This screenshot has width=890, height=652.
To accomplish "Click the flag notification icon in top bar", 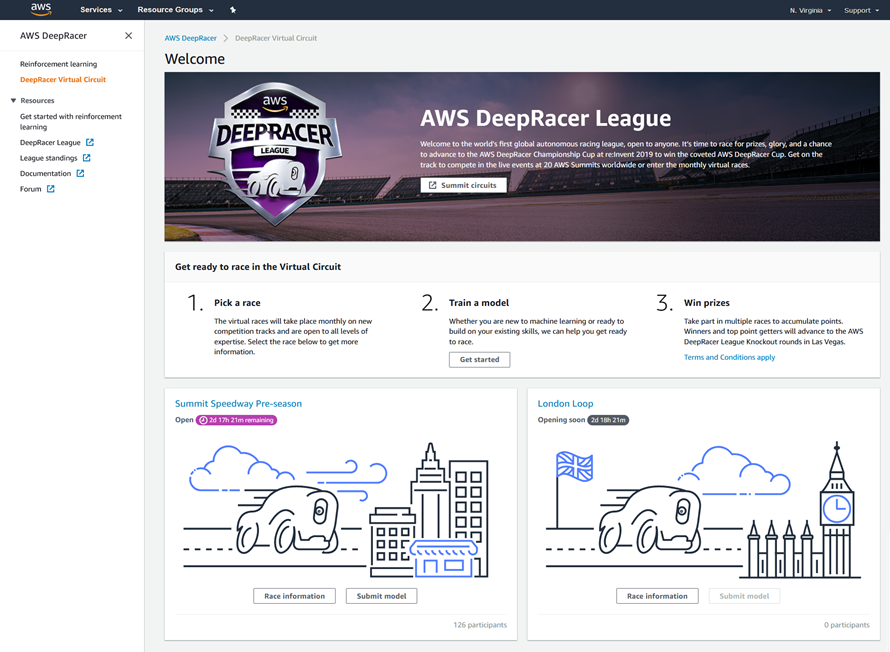I will [x=231, y=9].
